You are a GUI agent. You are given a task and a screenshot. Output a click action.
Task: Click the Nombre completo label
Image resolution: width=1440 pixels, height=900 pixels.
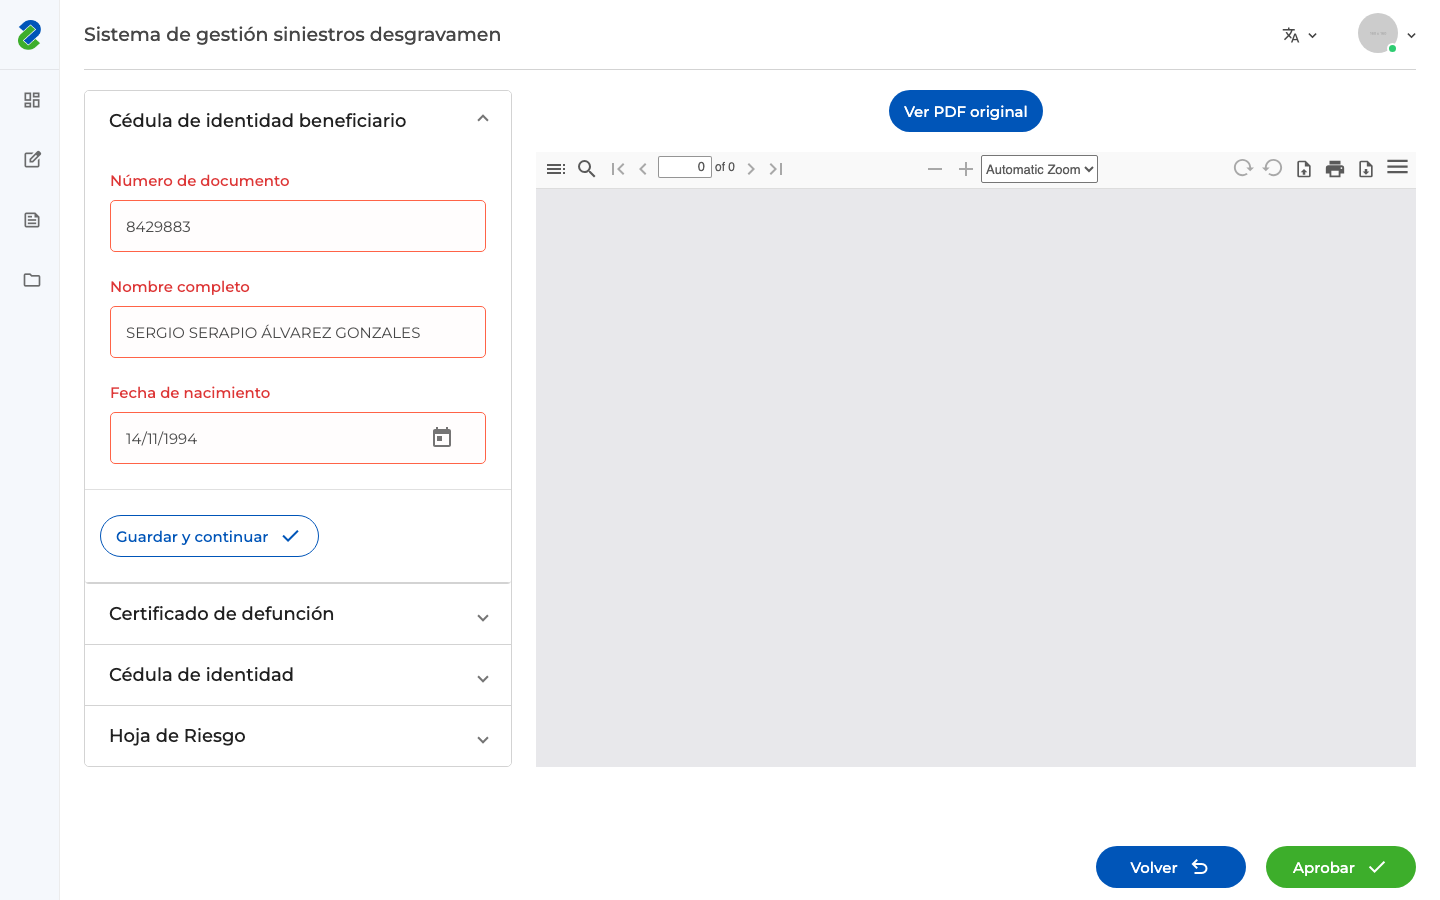coord(180,287)
